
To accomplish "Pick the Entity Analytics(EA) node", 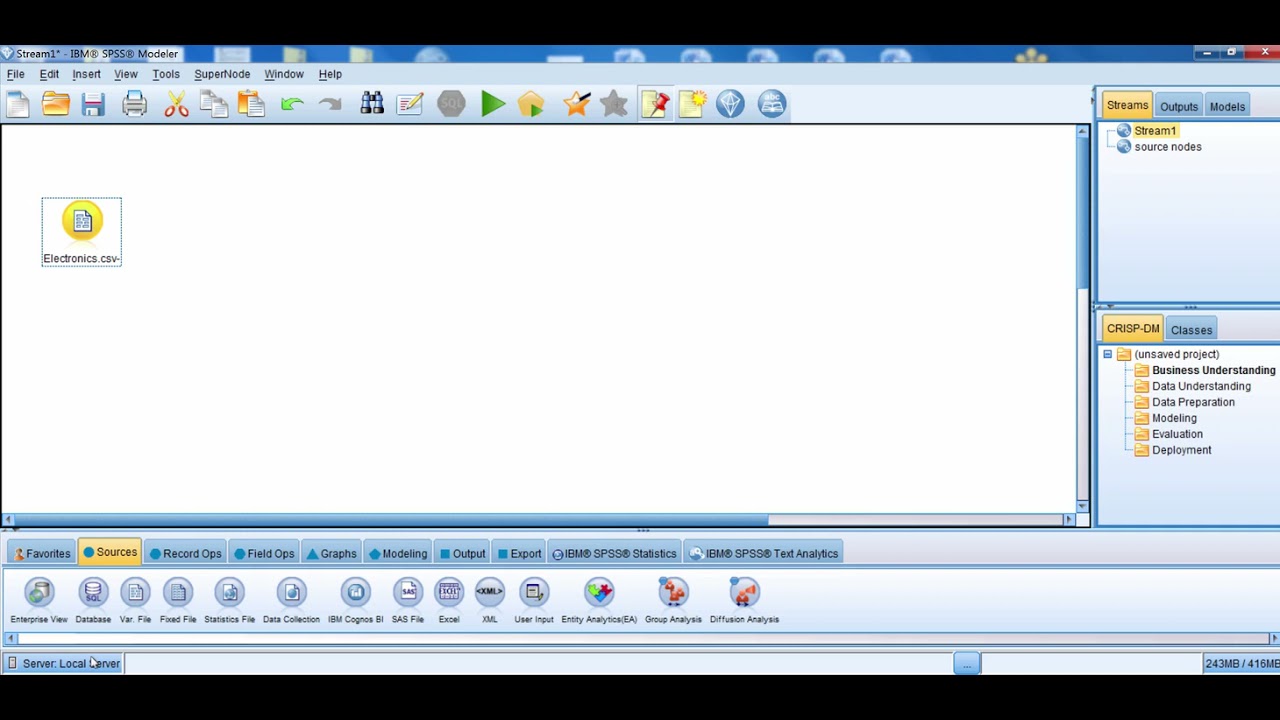I will pyautogui.click(x=599, y=601).
